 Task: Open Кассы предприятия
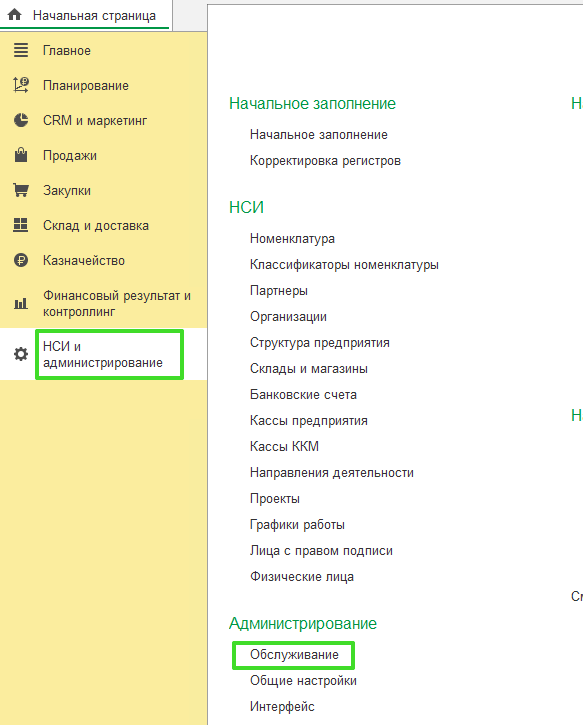309,420
